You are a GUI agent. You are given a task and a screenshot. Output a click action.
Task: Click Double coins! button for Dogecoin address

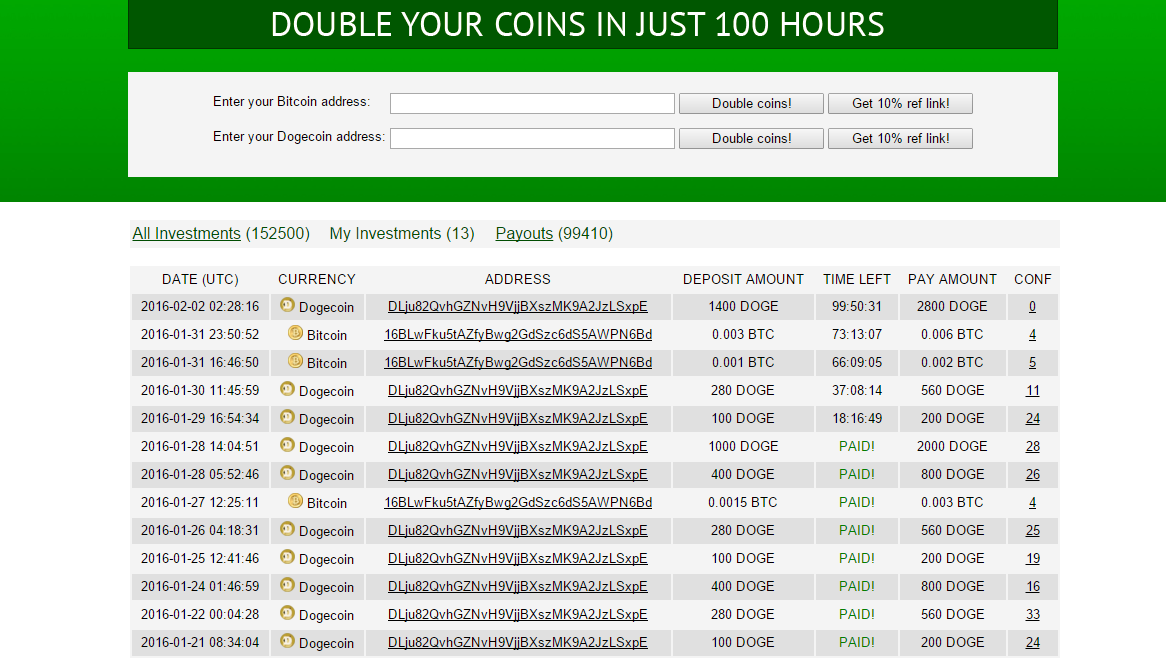coord(751,138)
